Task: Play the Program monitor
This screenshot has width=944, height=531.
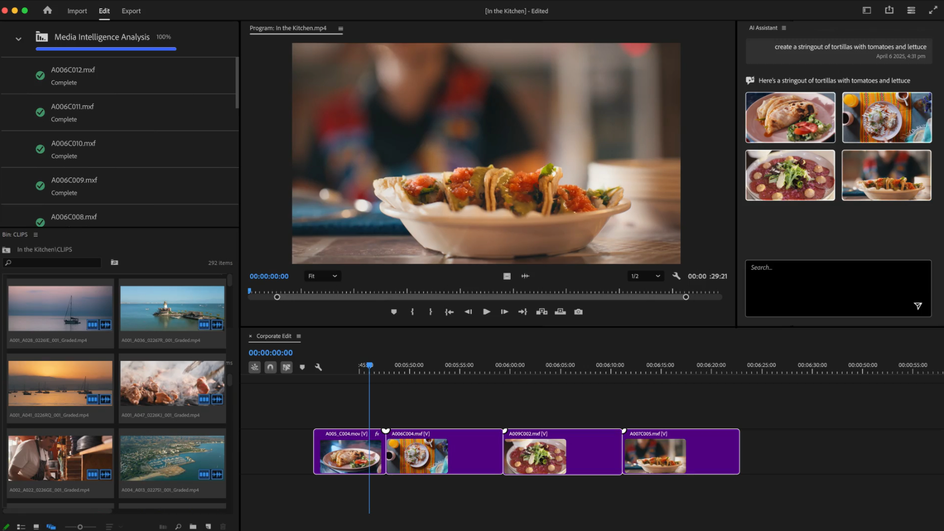Action: pos(486,312)
